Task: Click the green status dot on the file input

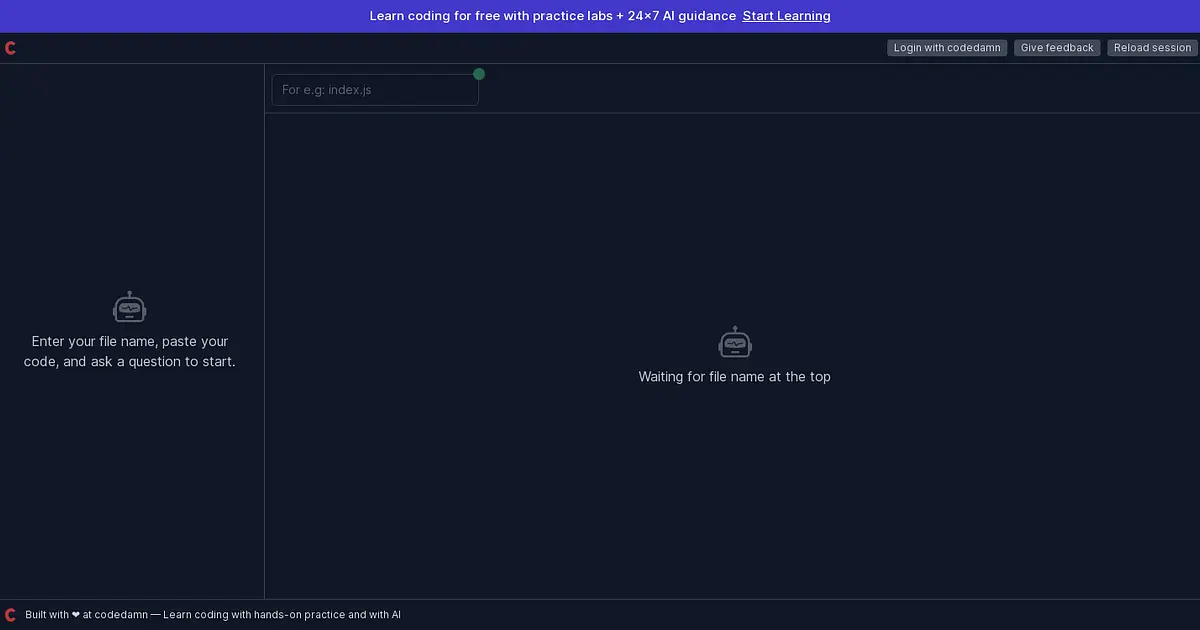Action: click(479, 74)
